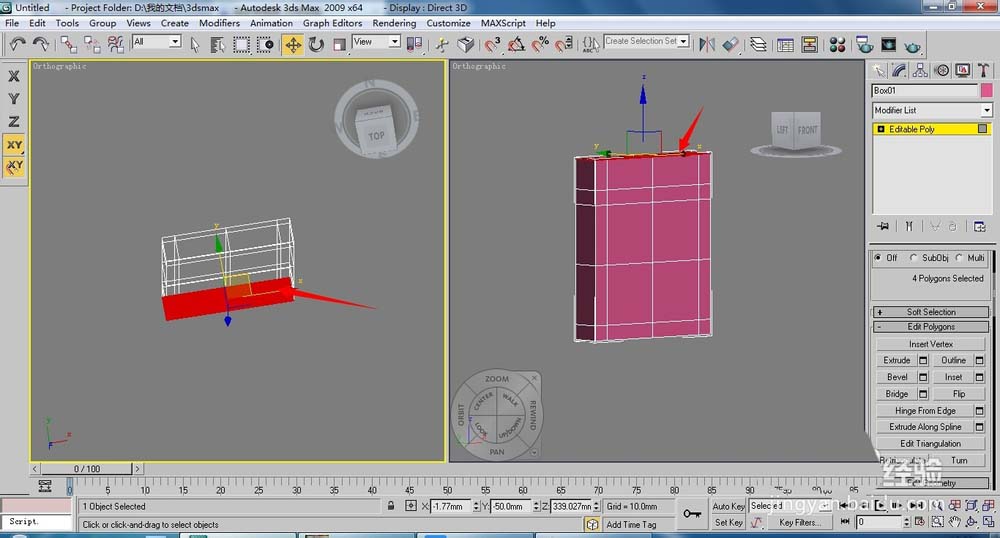Select the Off preview selection radio
The height and width of the screenshot is (538, 1000).
point(878,258)
